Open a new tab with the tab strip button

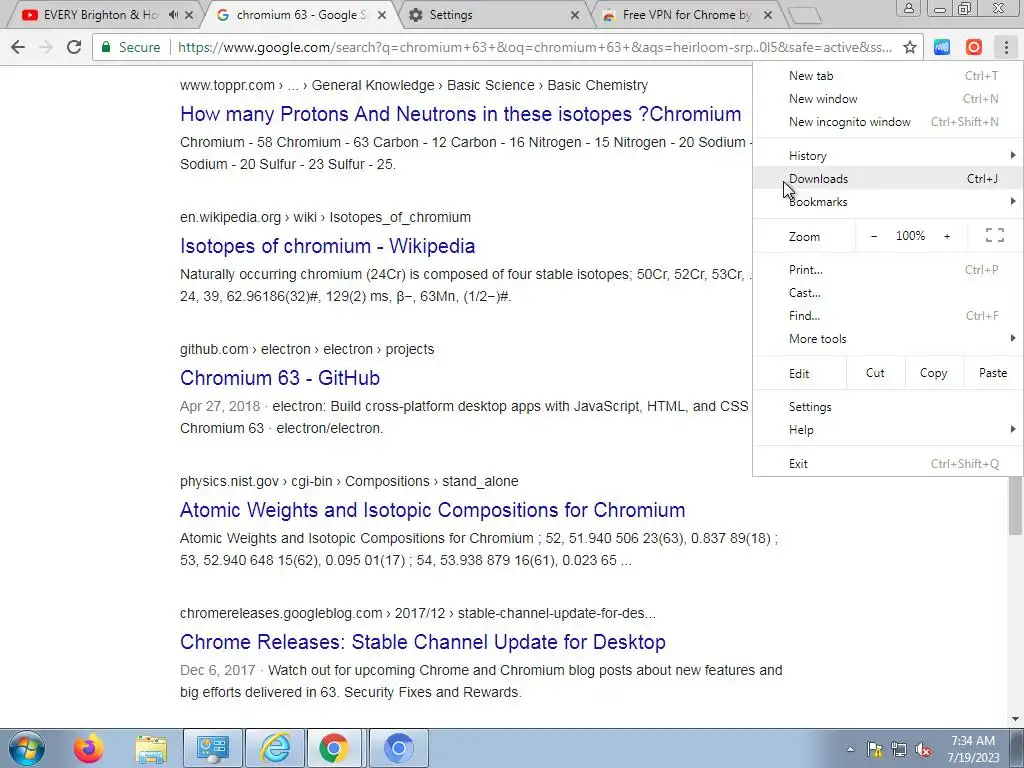(804, 16)
